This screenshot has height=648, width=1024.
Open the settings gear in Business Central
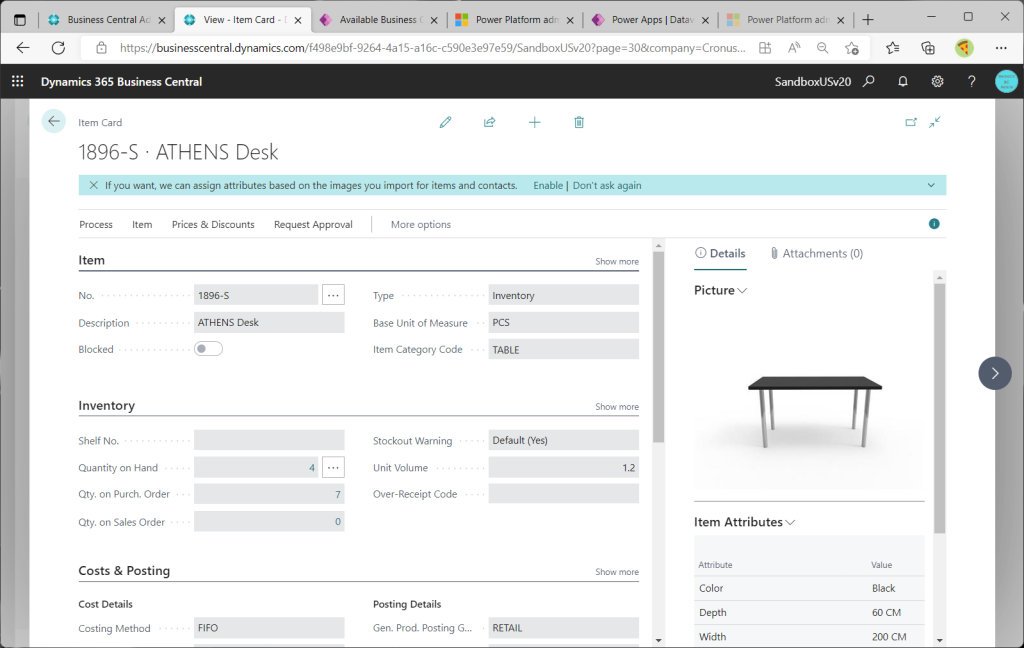(937, 81)
